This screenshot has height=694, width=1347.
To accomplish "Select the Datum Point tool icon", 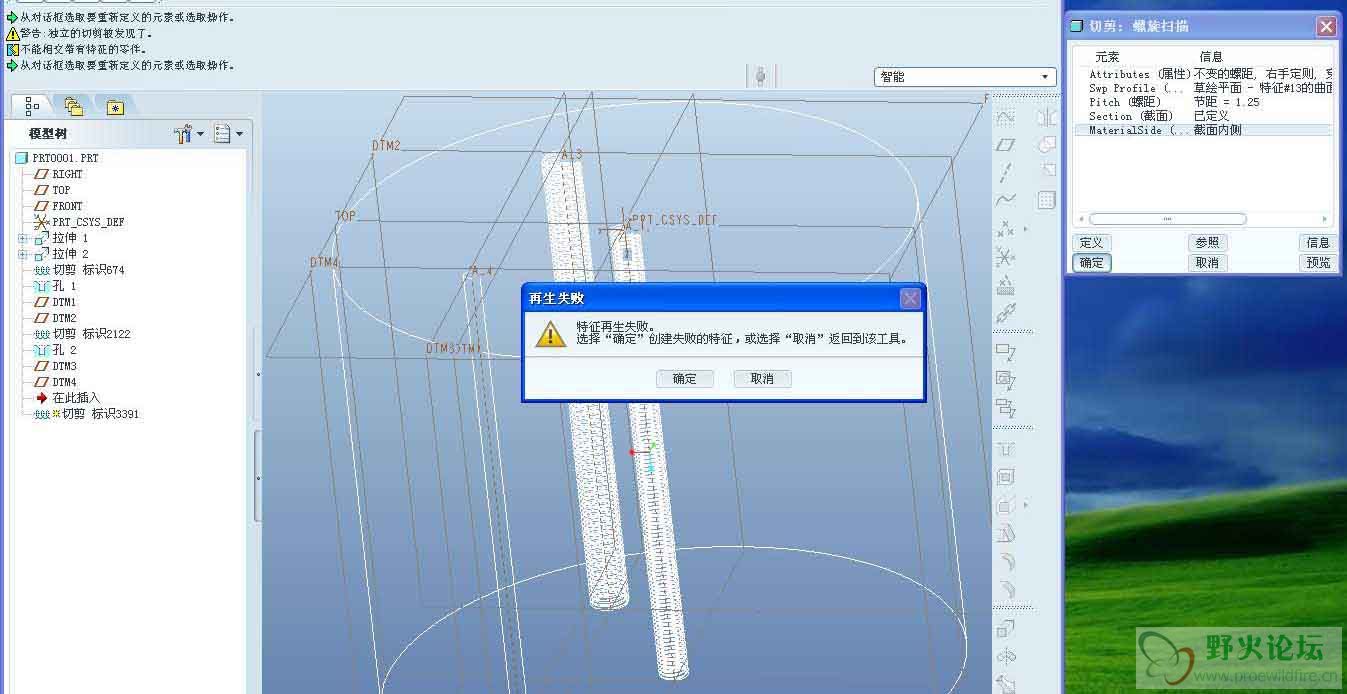I will pyautogui.click(x=1006, y=229).
